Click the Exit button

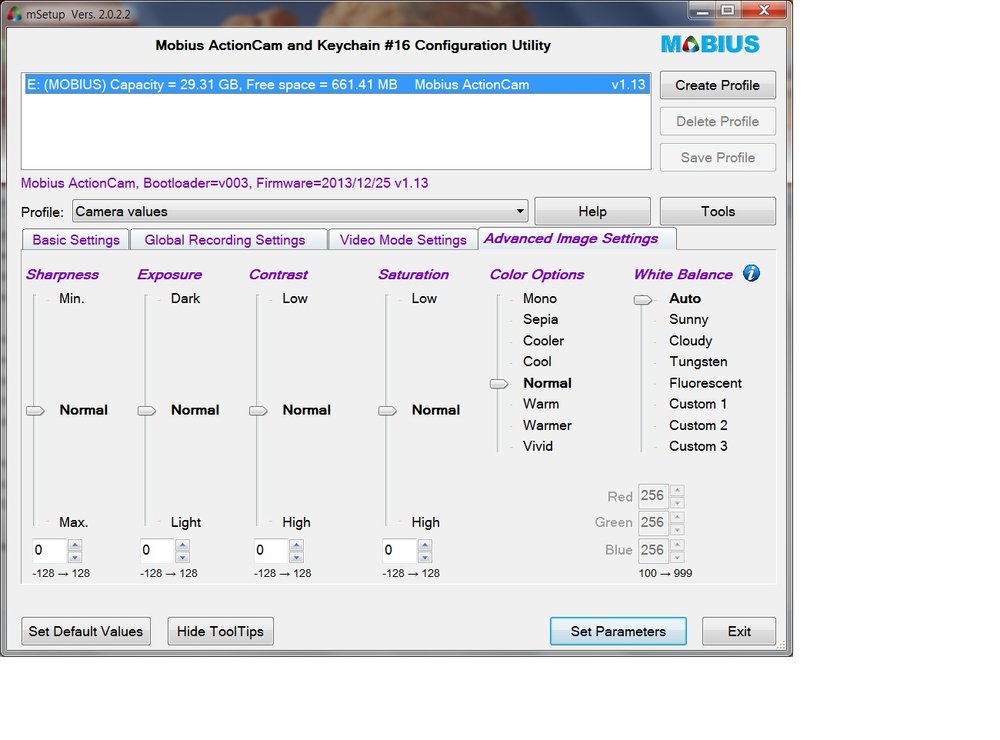click(x=739, y=631)
